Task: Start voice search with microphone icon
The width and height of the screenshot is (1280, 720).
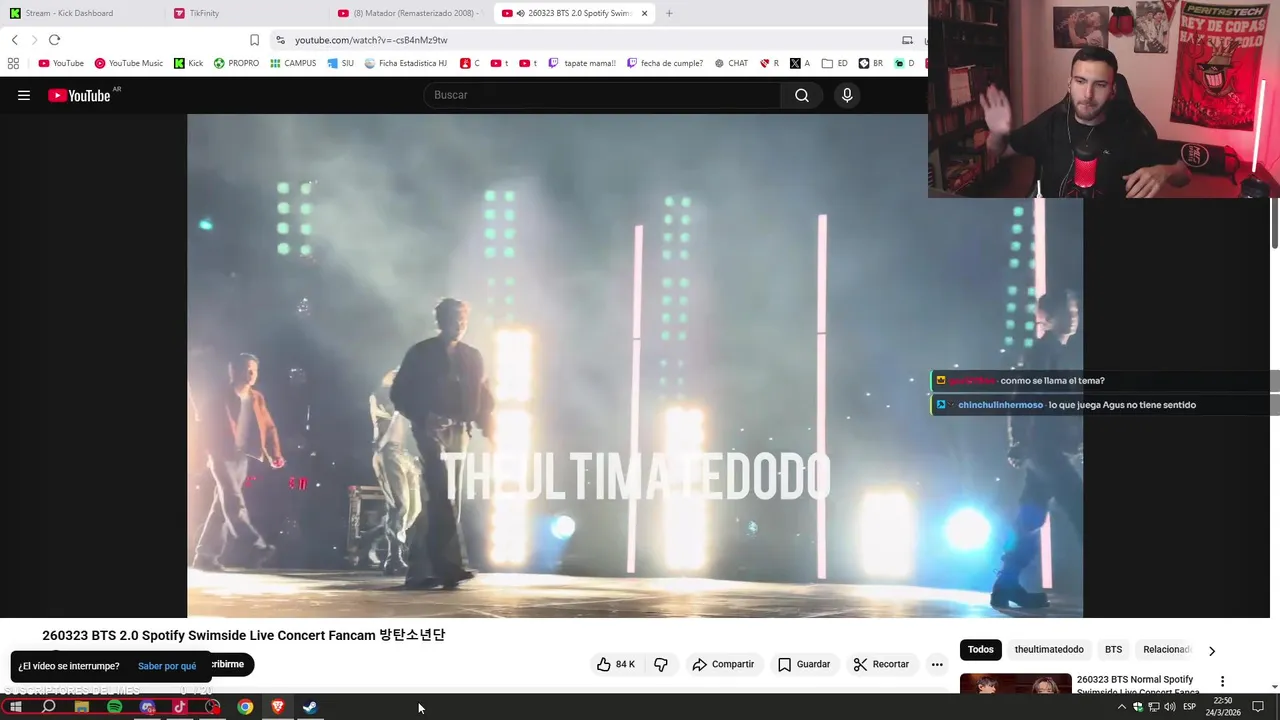Action: point(847,95)
